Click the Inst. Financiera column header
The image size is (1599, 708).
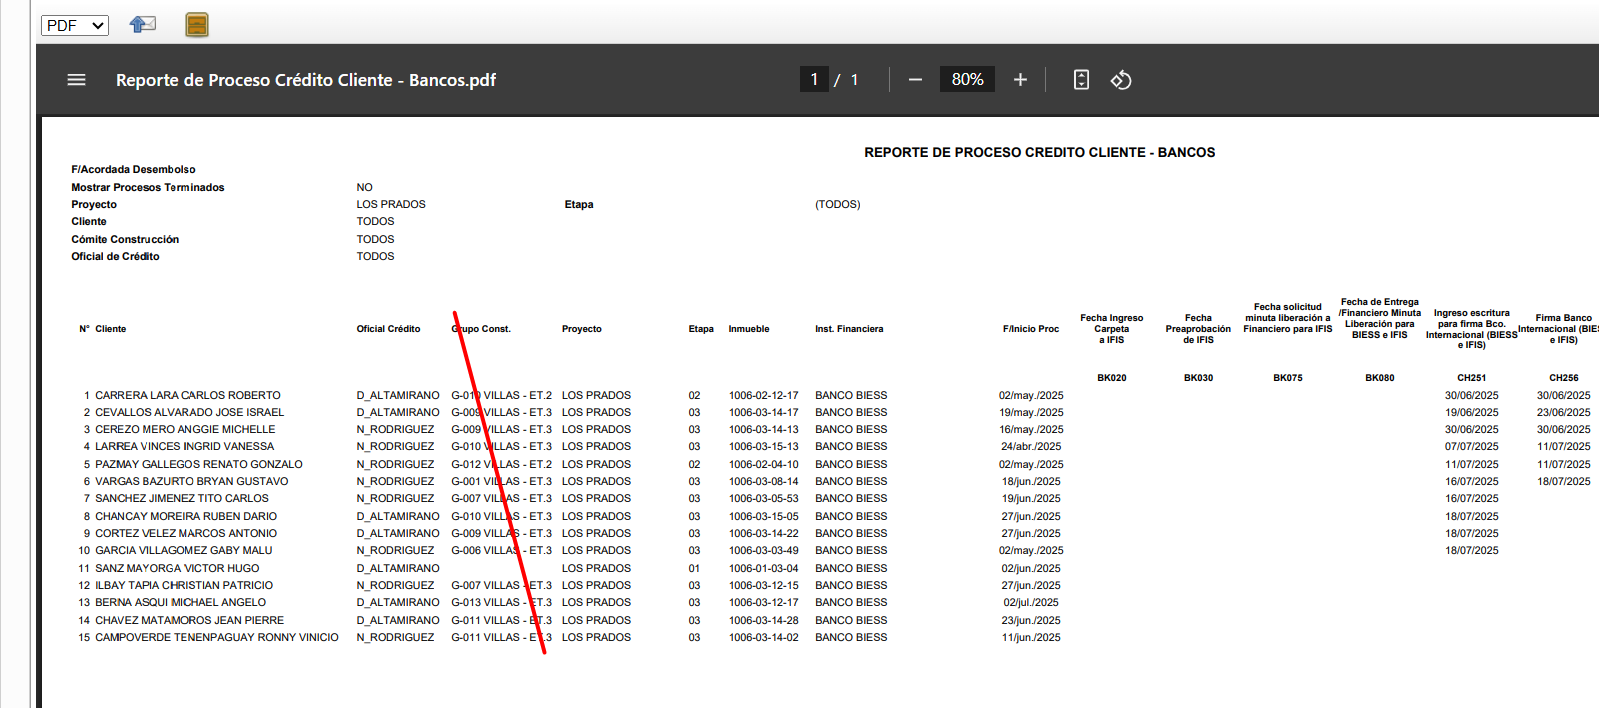point(849,329)
